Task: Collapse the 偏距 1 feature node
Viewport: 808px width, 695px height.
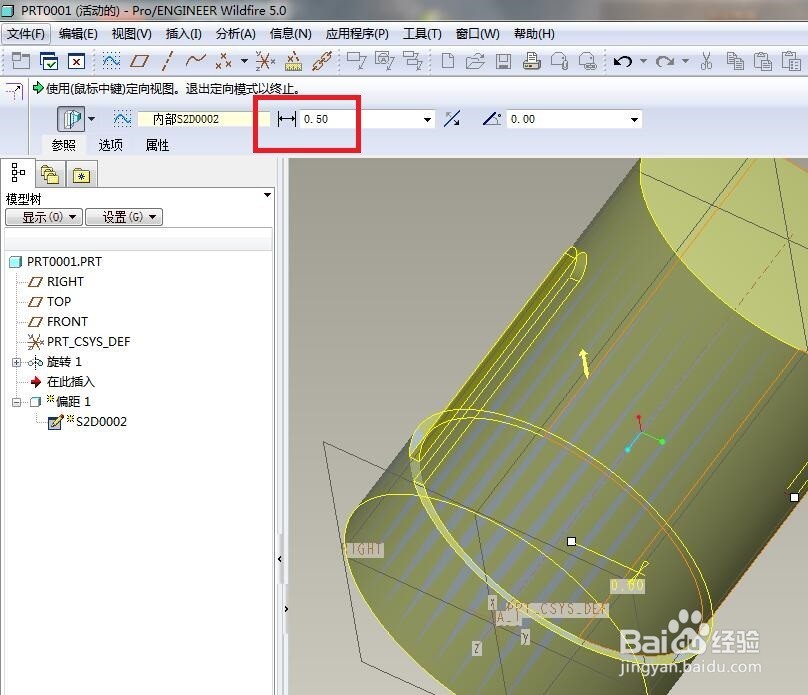Action: pos(16,402)
